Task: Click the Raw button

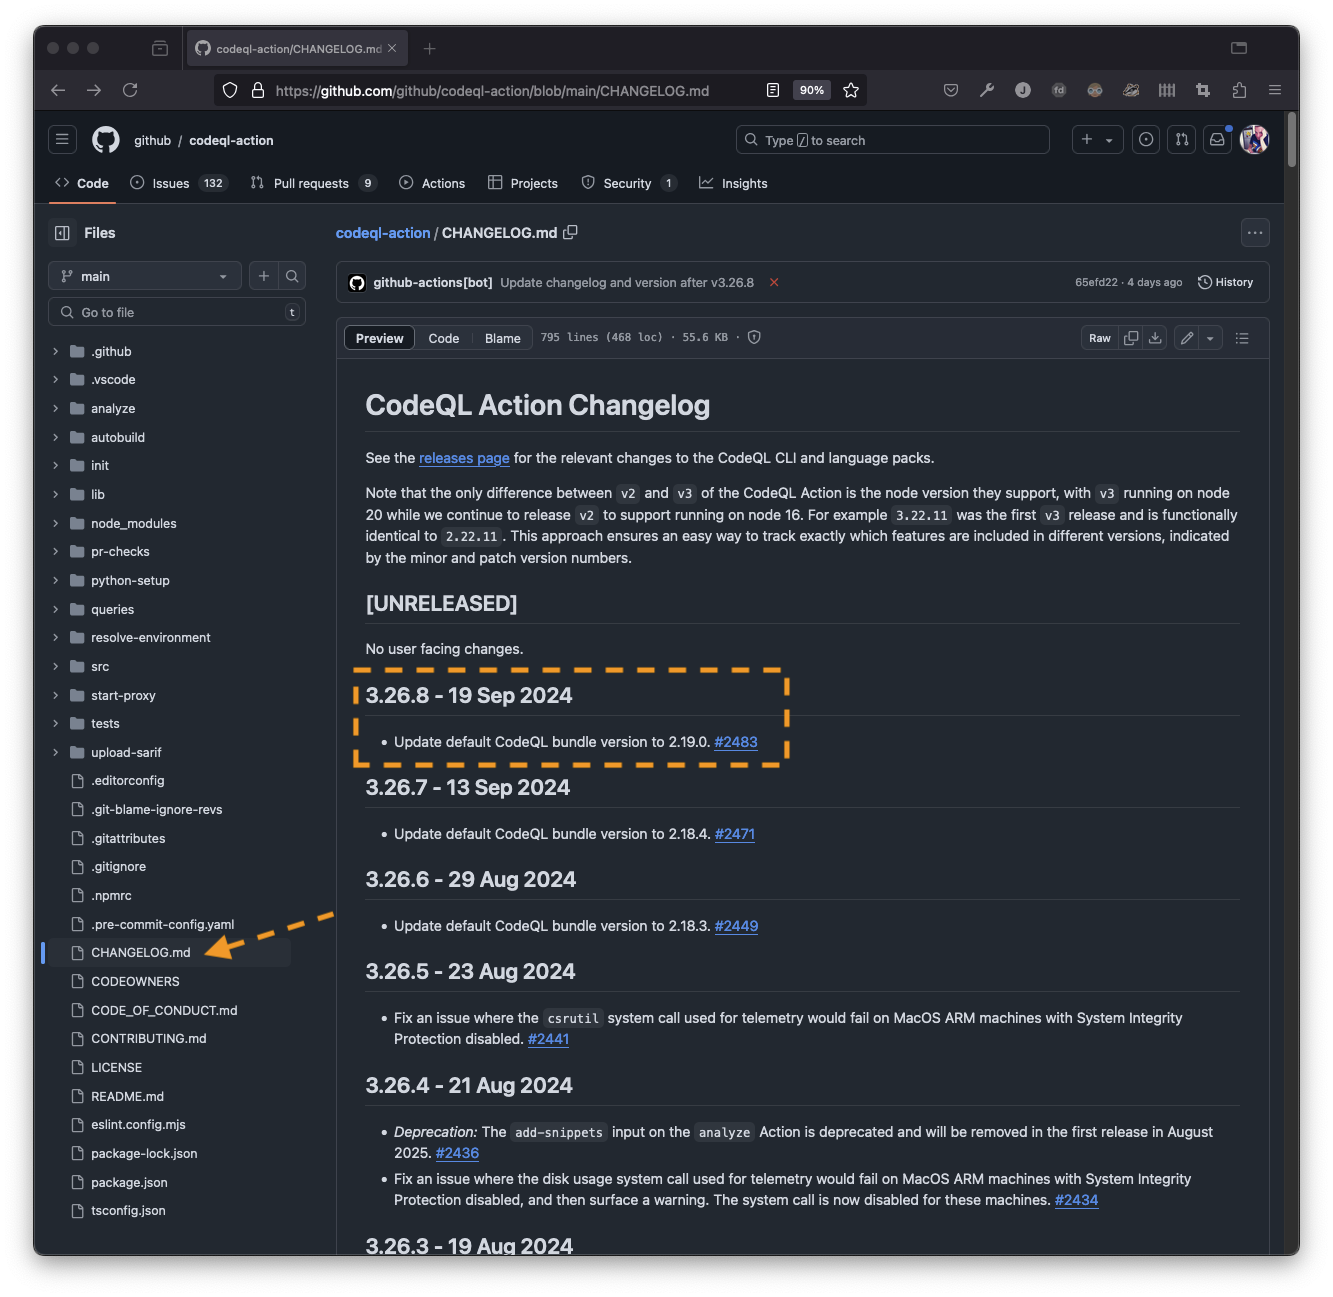Action: tap(1100, 338)
